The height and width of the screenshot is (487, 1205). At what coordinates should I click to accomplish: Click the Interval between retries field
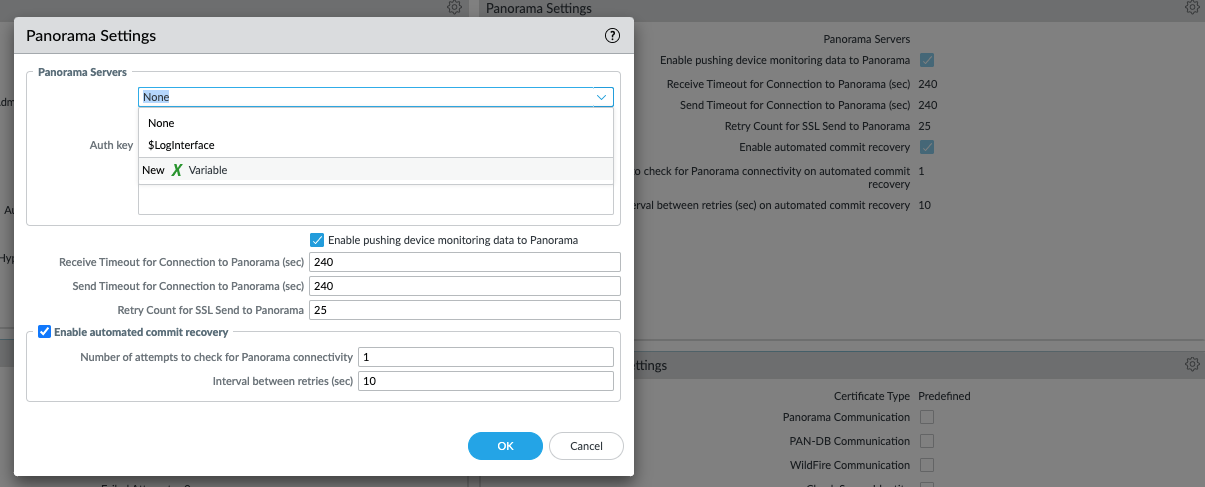tap(485, 381)
